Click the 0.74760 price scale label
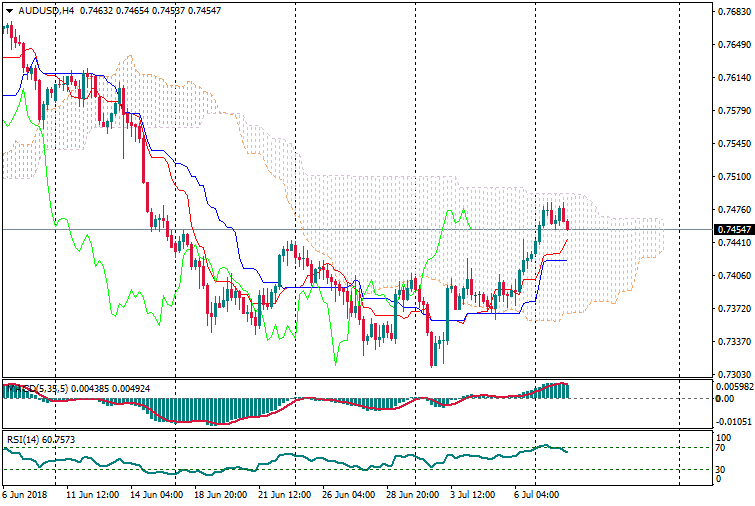The width and height of the screenshot is (755, 506). click(x=733, y=210)
